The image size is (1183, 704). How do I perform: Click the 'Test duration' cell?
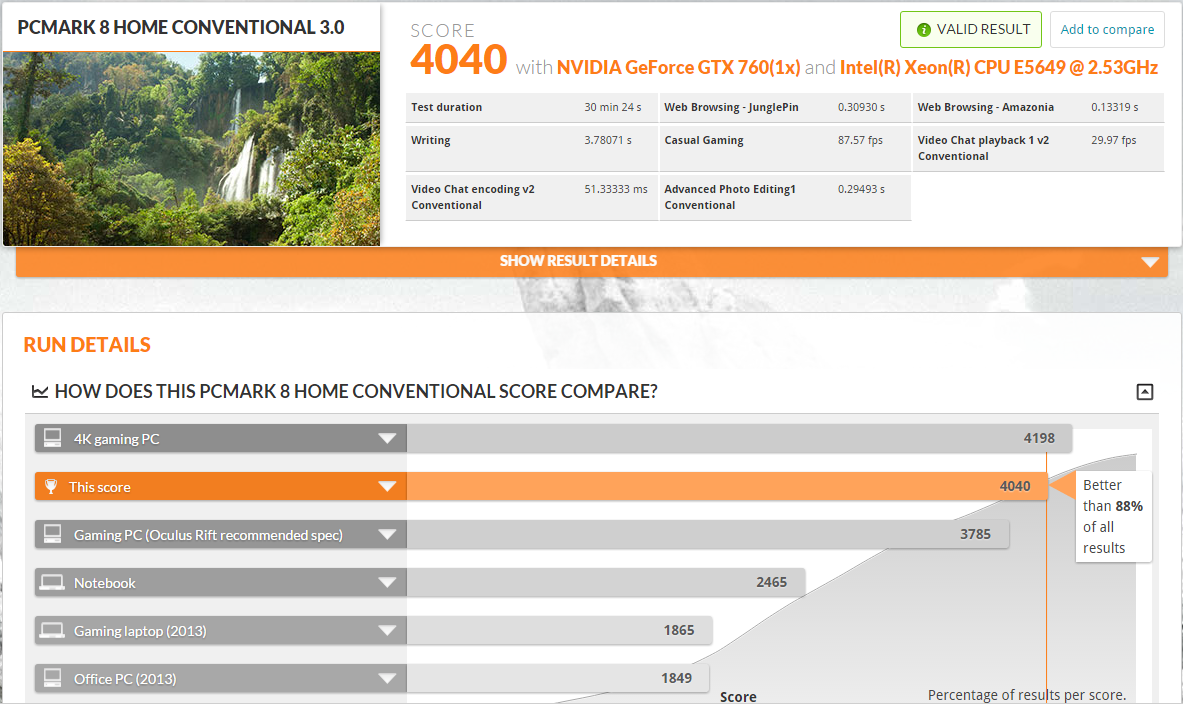tap(447, 107)
